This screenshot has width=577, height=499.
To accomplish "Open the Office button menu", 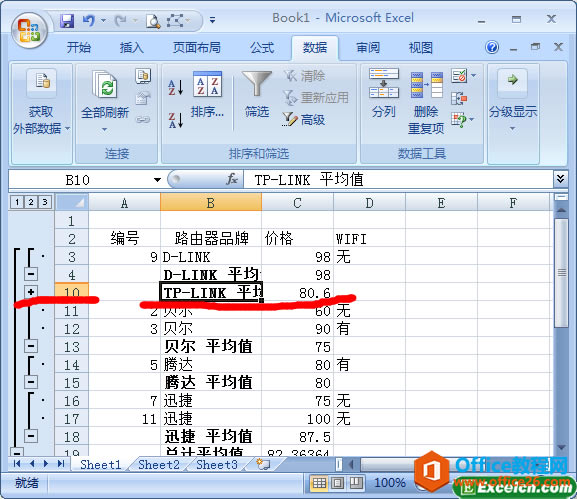I will point(29,31).
